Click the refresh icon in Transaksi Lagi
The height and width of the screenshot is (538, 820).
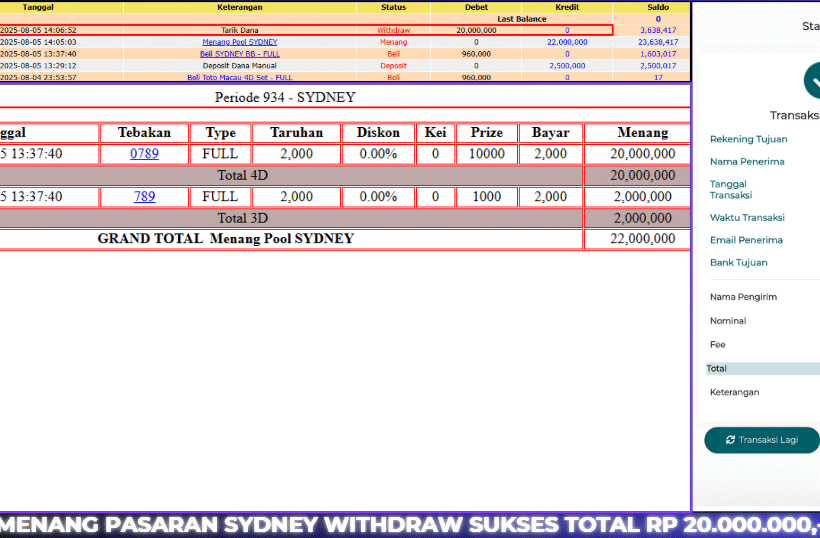click(x=730, y=440)
